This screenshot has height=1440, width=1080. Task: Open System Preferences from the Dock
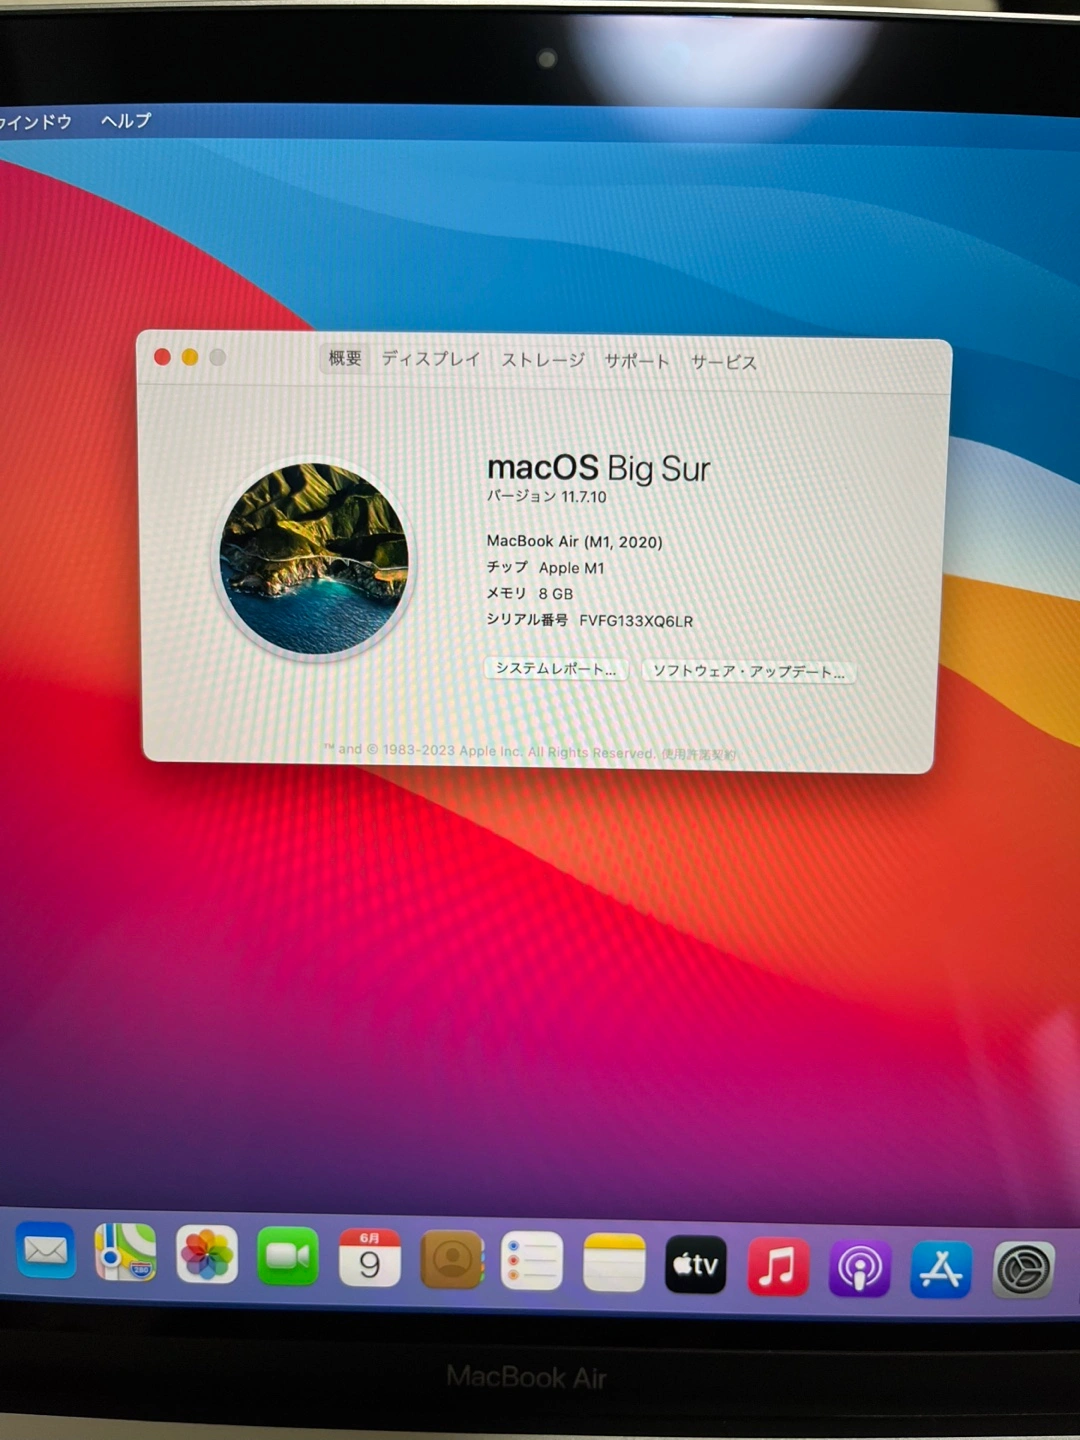(x=1023, y=1270)
